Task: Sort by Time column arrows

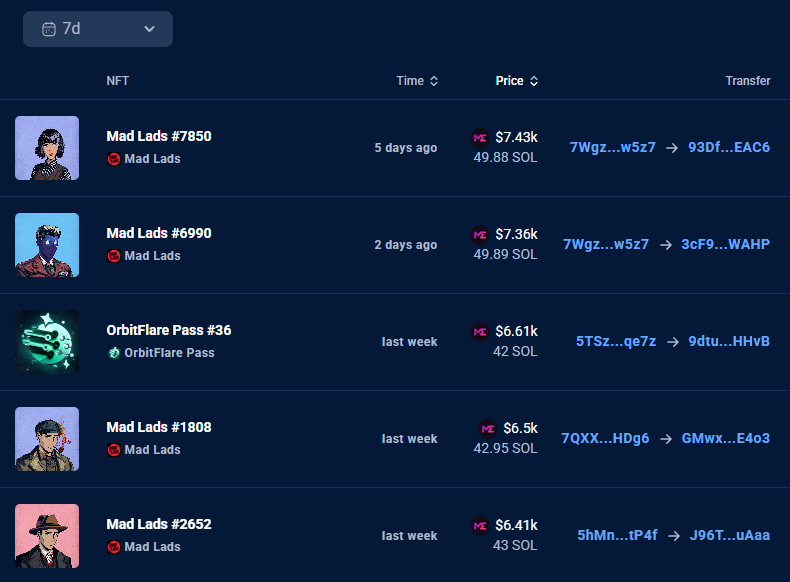Action: (x=434, y=81)
